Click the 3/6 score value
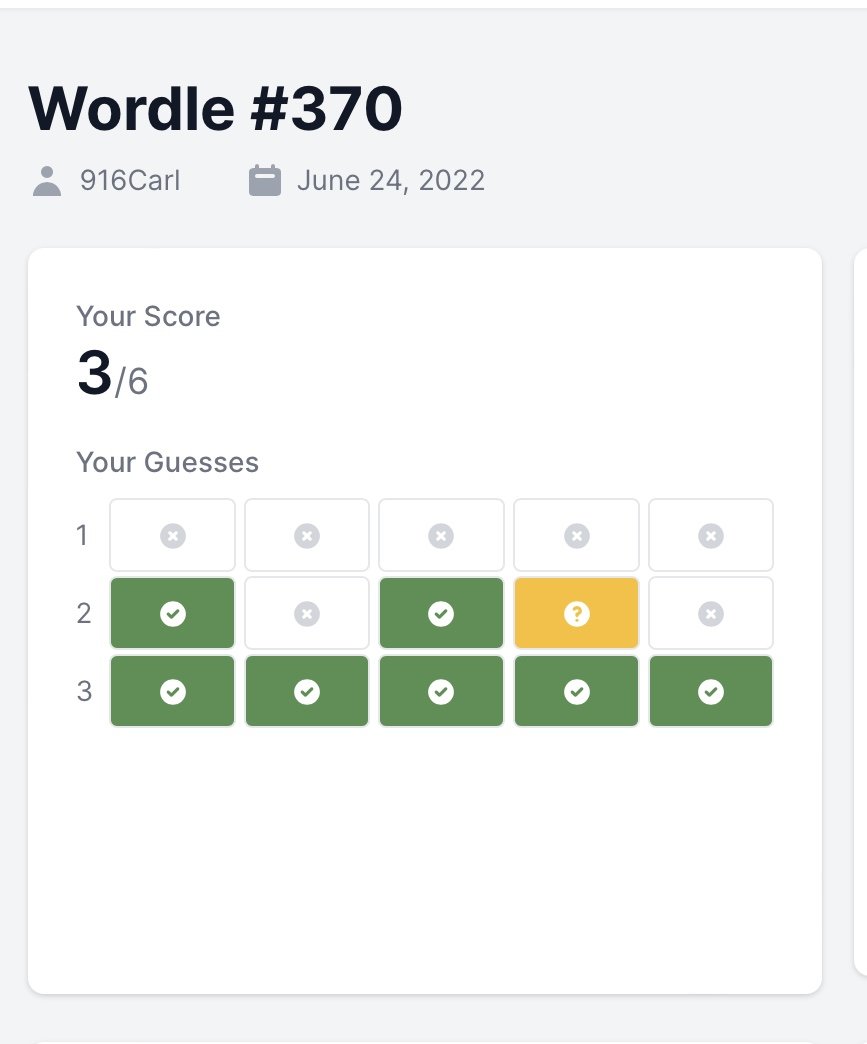This screenshot has height=1044, width=867. pos(113,374)
